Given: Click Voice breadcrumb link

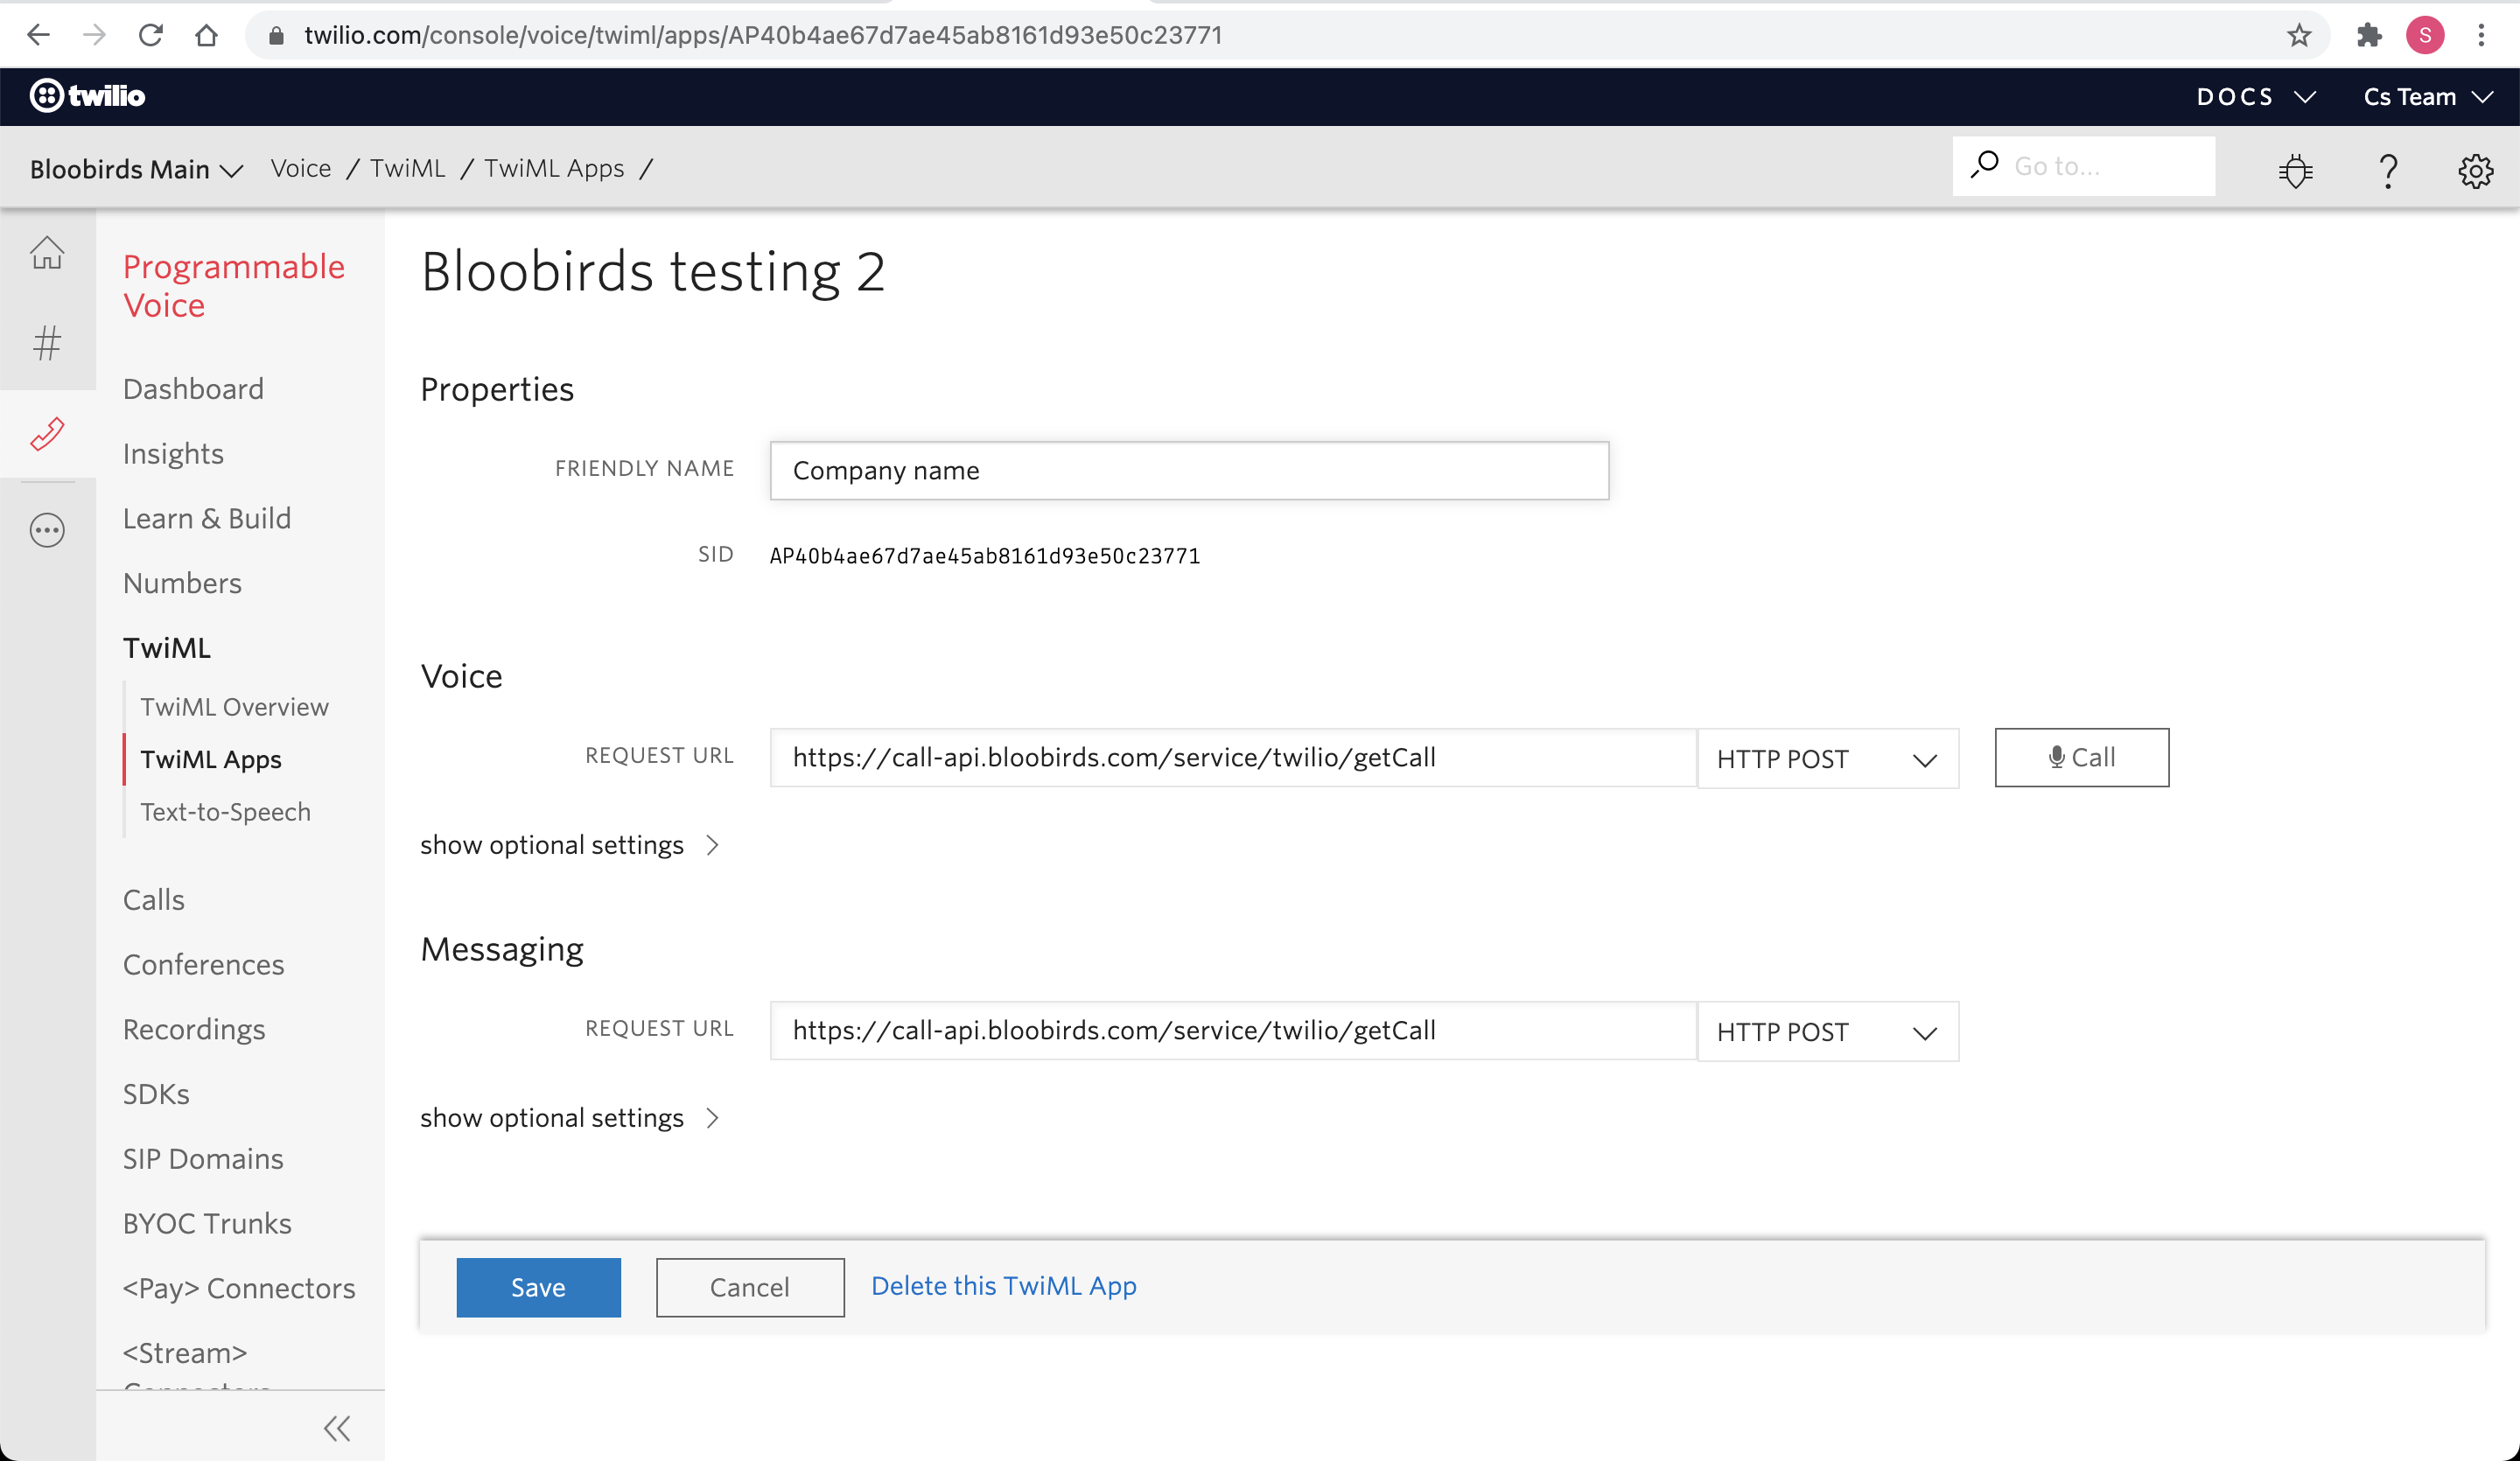Looking at the screenshot, I should tap(300, 168).
